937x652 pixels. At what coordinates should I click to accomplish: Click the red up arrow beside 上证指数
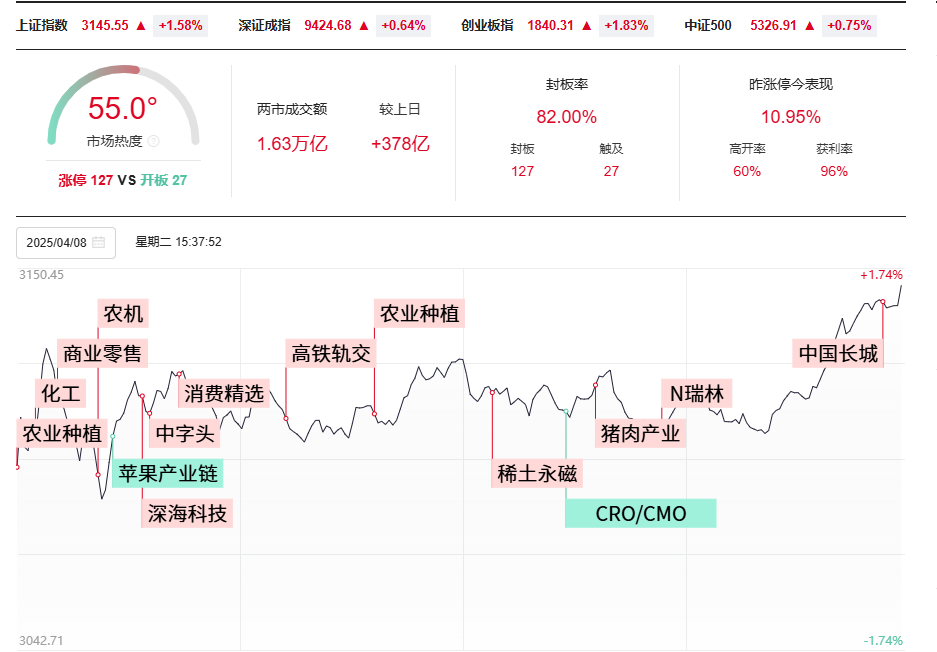point(141,25)
